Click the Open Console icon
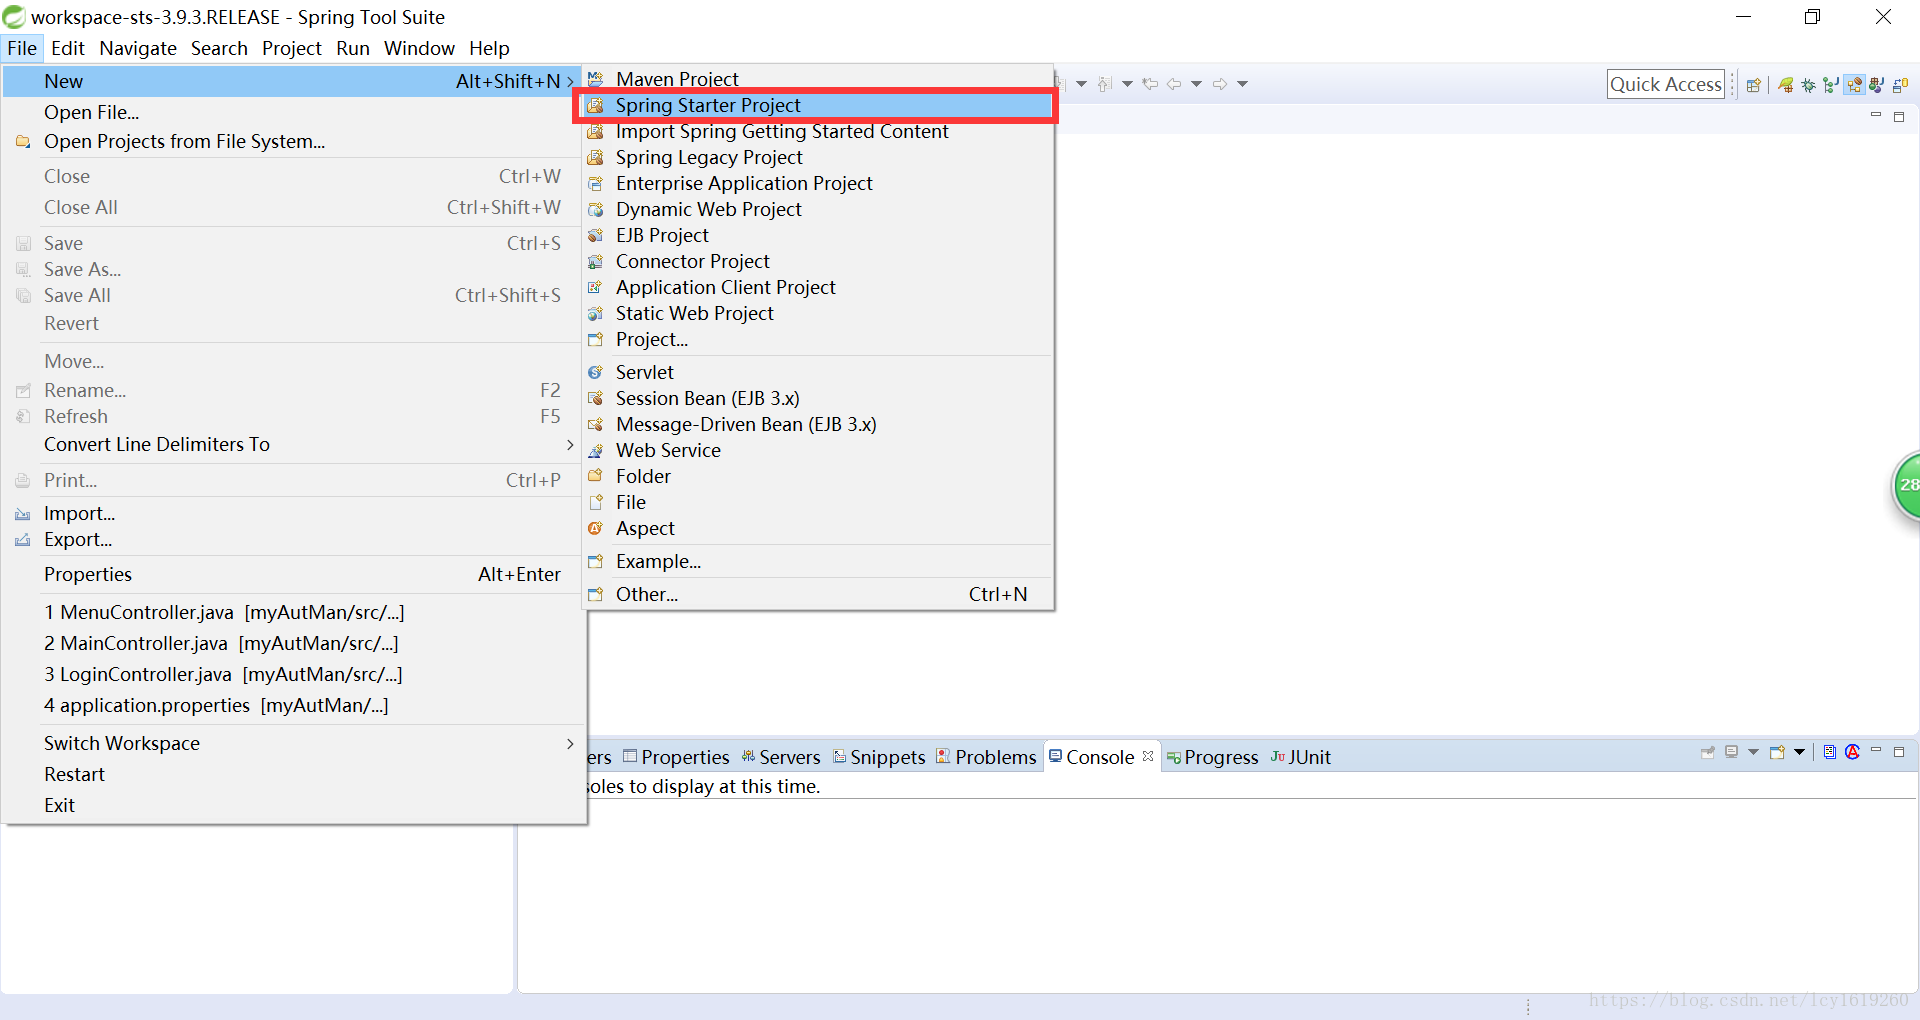This screenshot has height=1020, width=1920. tap(1777, 752)
